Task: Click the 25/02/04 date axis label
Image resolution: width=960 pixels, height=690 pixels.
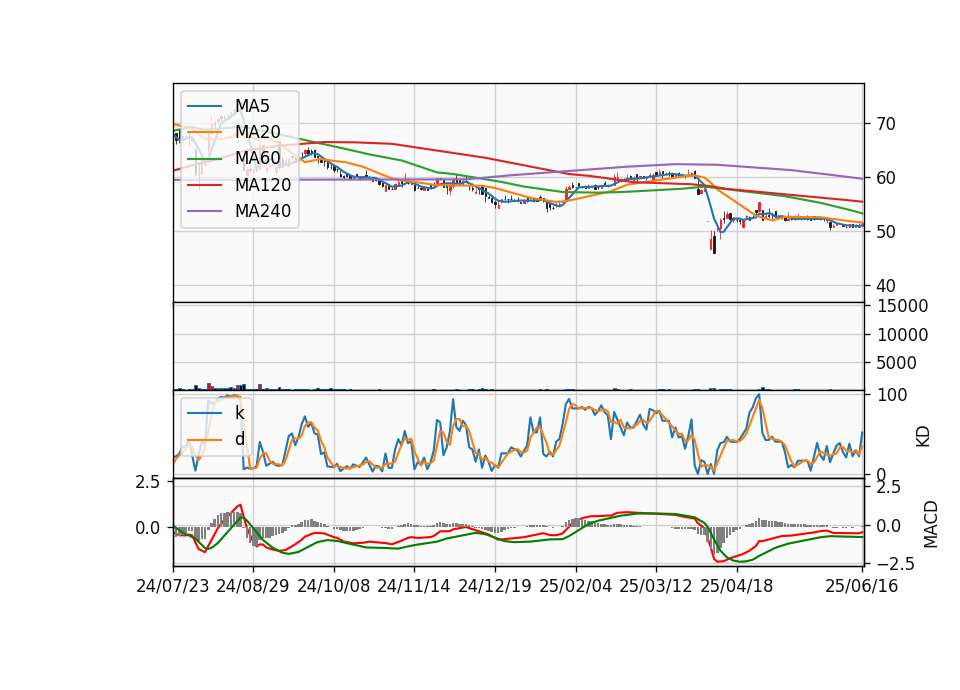Action: coord(576,586)
